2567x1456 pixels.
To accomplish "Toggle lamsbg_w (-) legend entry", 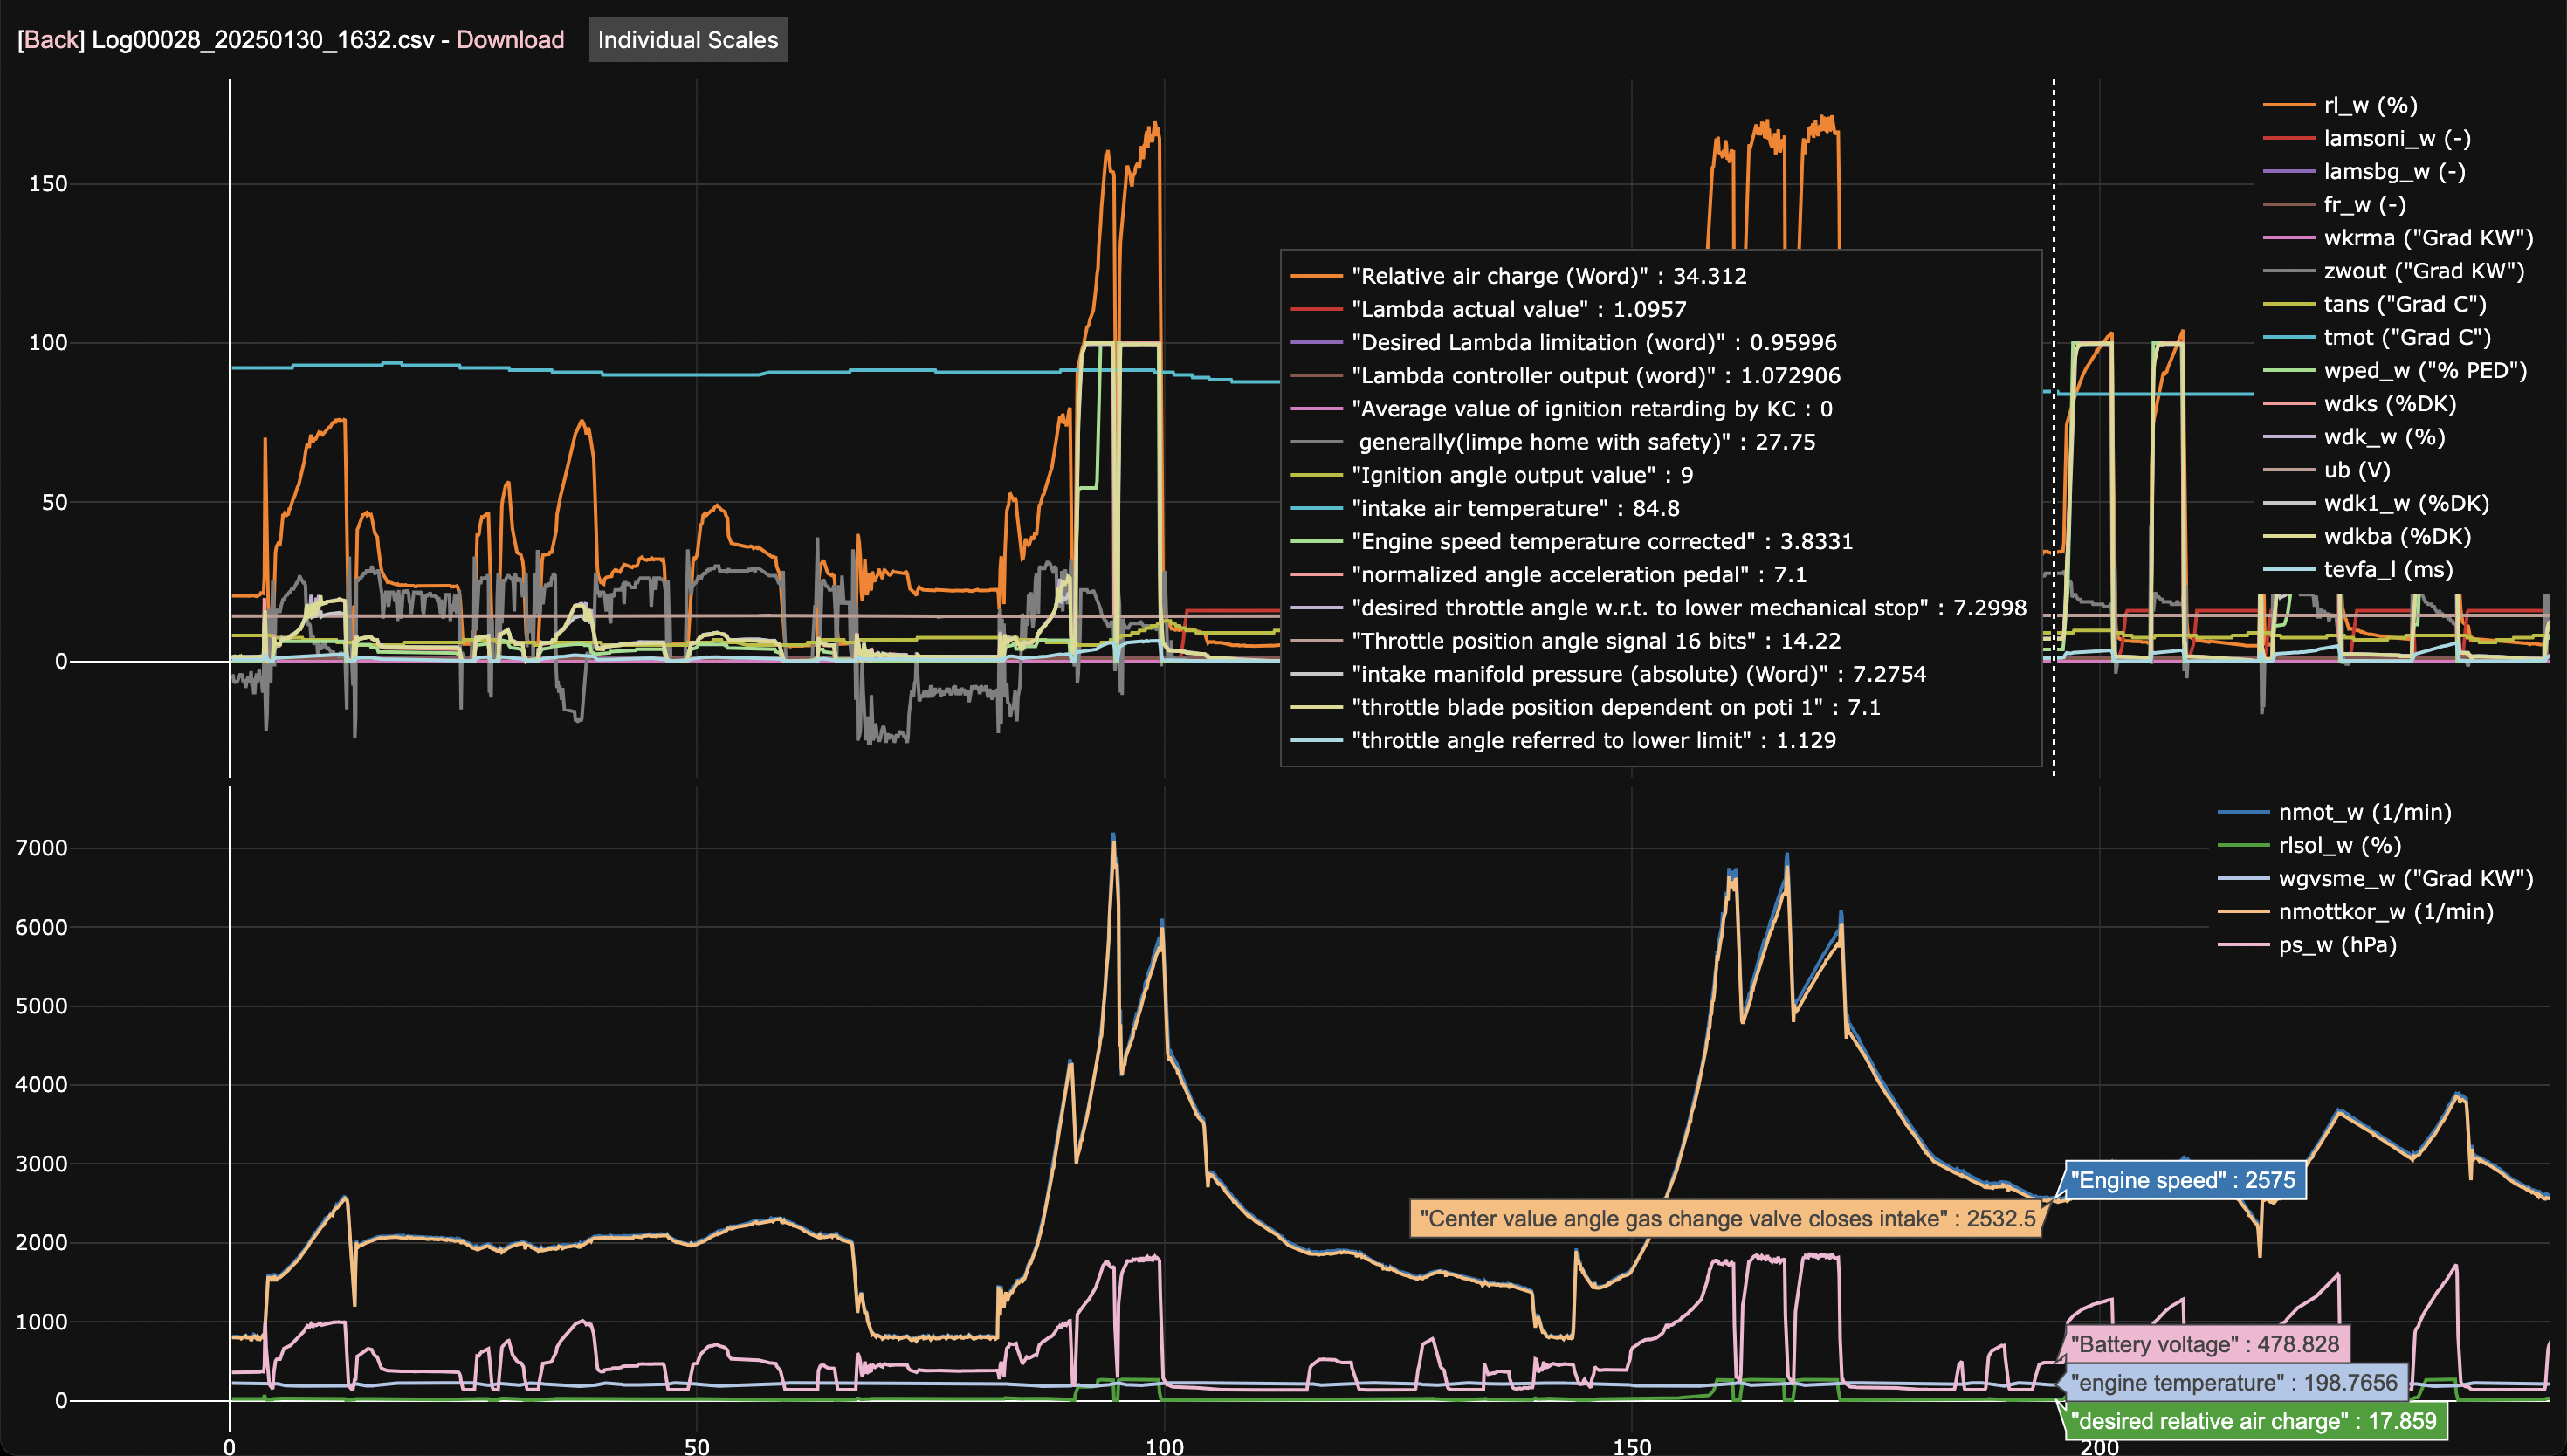I will pos(2393,171).
